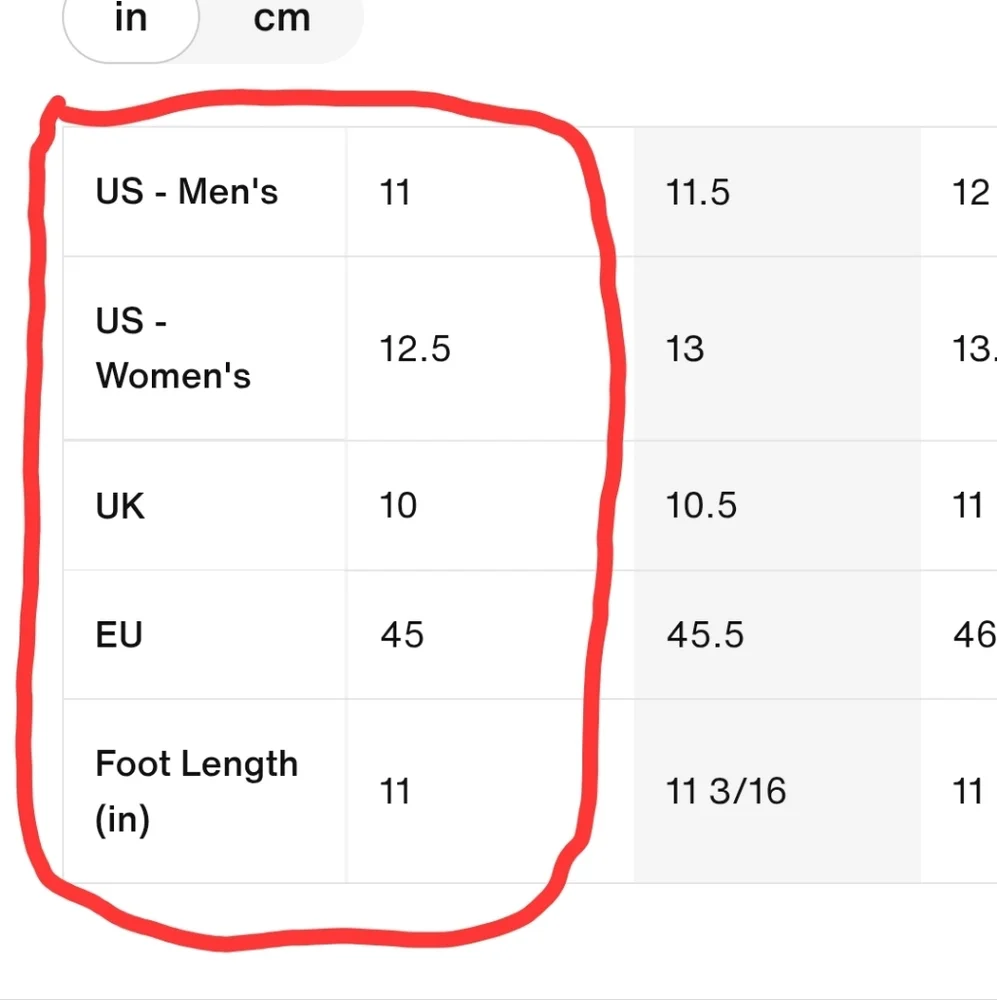The image size is (997, 1000).
Task: Select foot length 11 under size 11
Action: click(490, 791)
